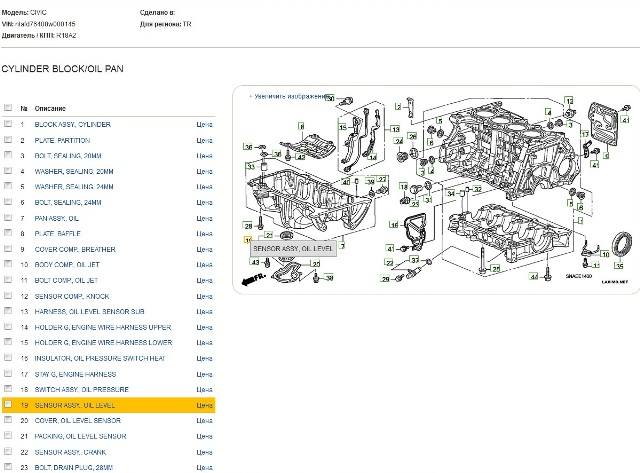Select callout number 33 on the diagram

[251, 166]
